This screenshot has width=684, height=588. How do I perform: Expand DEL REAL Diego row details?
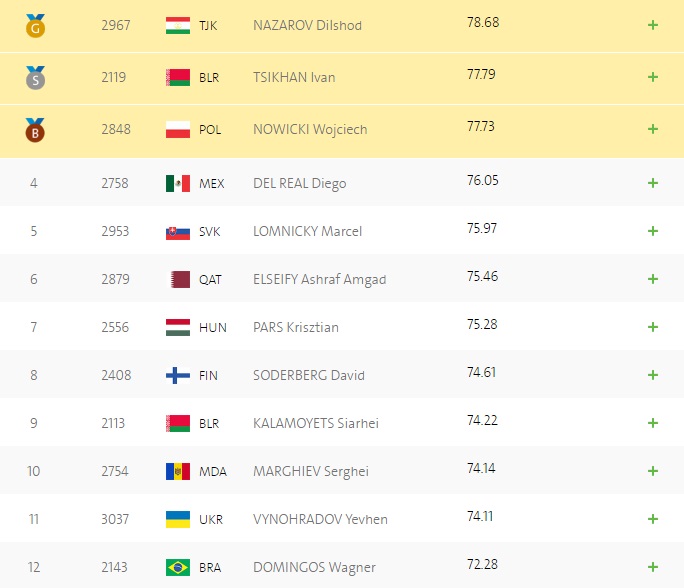tap(653, 183)
